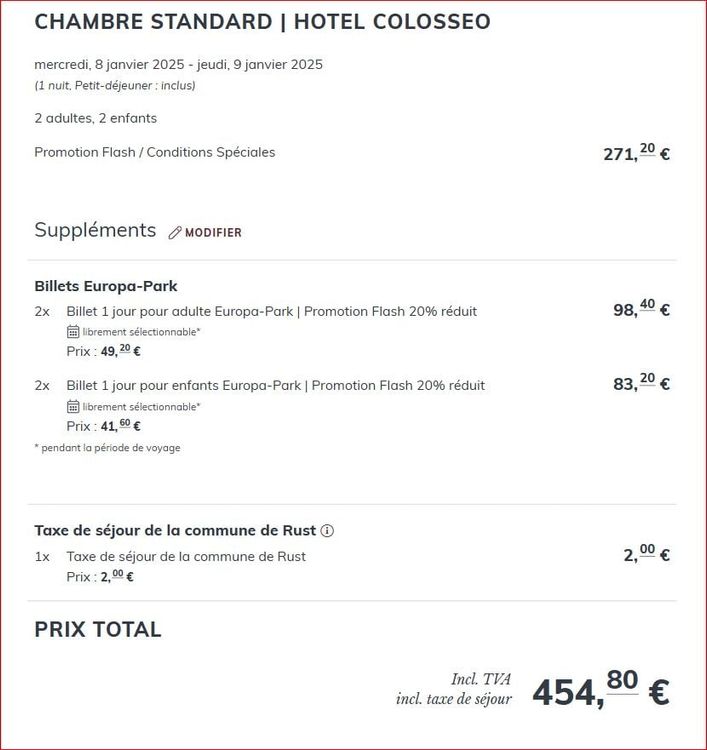Image resolution: width=707 pixels, height=750 pixels.
Task: Click the Billets Europa-Park heading
Action: pyautogui.click(x=106, y=286)
